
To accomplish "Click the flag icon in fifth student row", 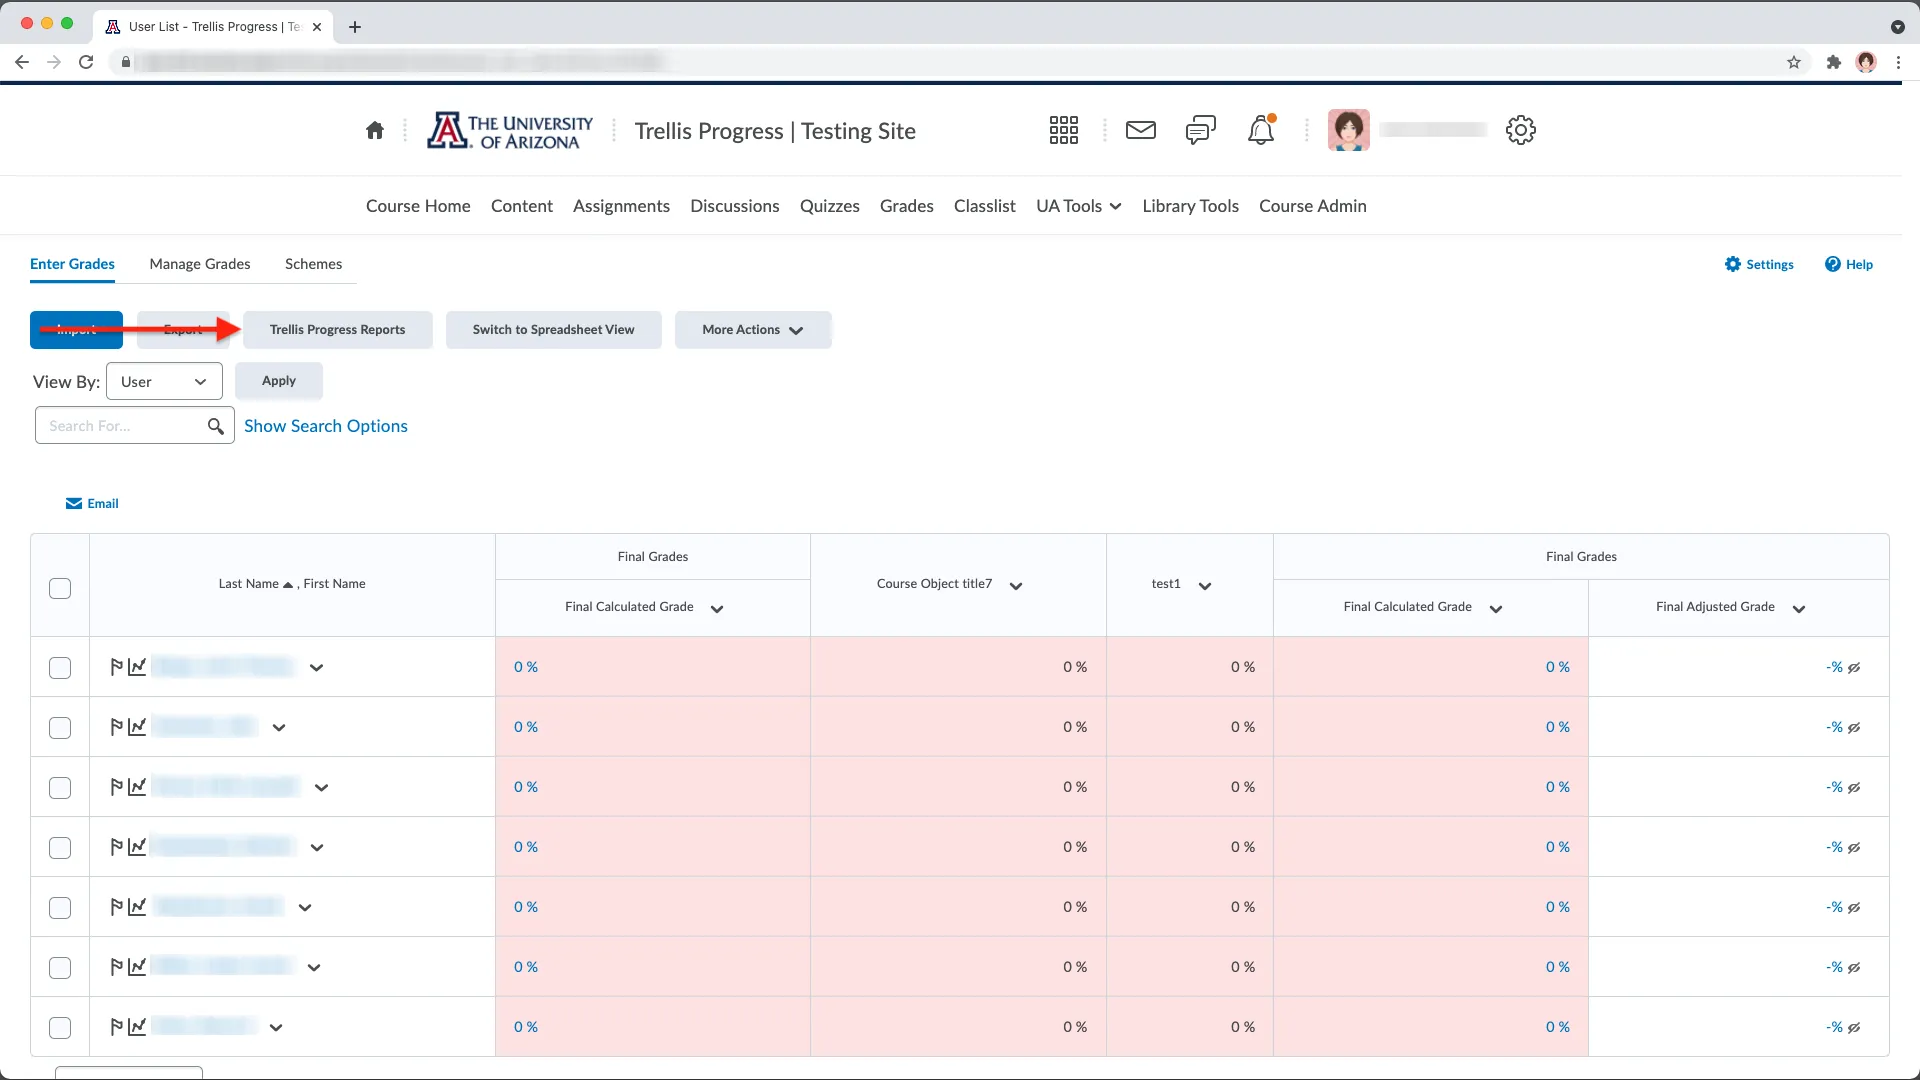I will (x=117, y=907).
